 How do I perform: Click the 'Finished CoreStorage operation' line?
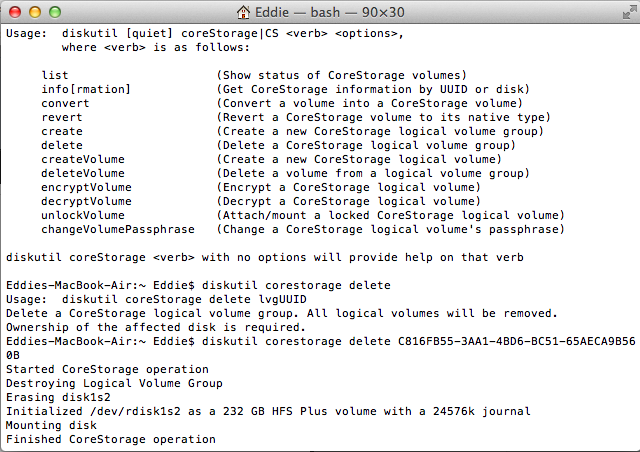pos(111,439)
